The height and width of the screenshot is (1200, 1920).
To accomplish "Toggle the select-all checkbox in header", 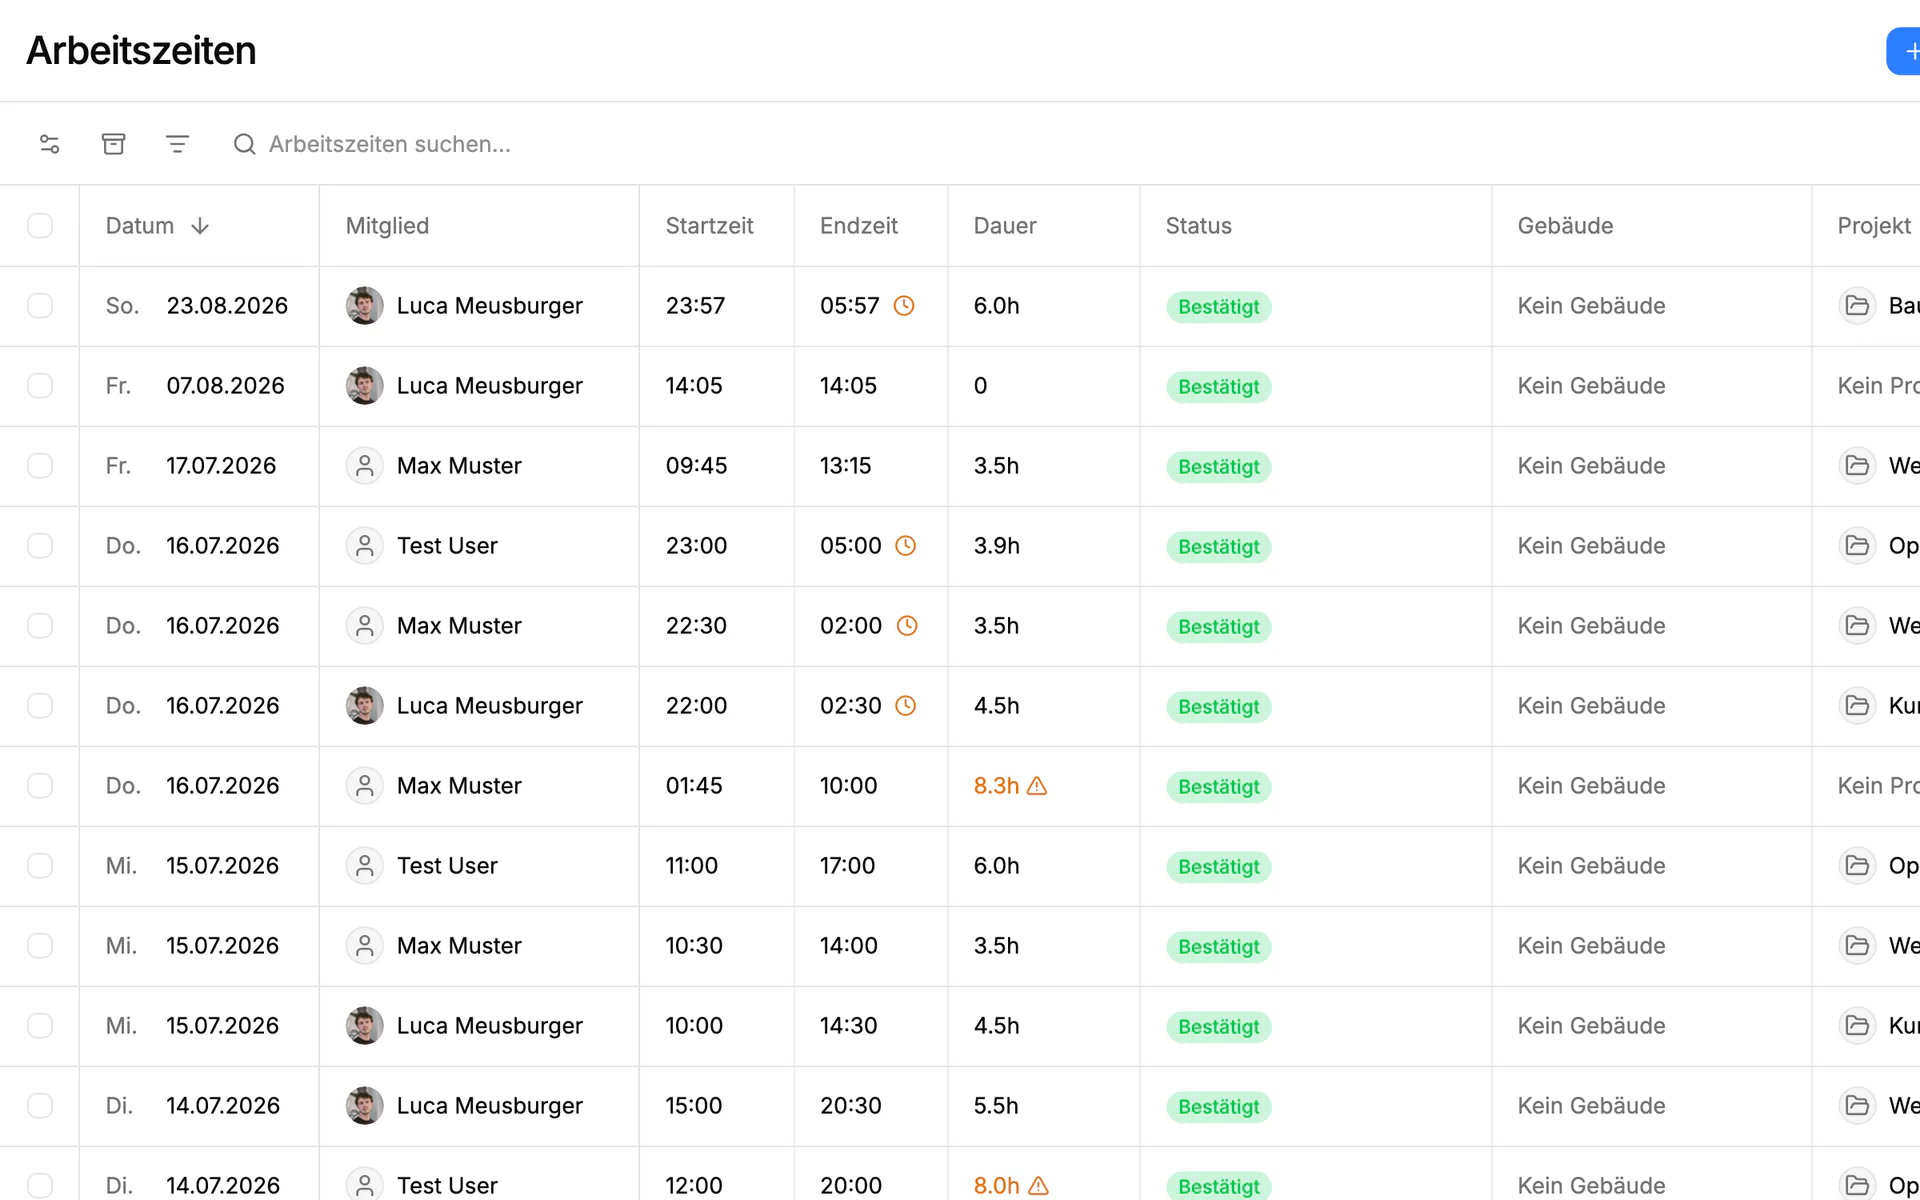I will (40, 226).
